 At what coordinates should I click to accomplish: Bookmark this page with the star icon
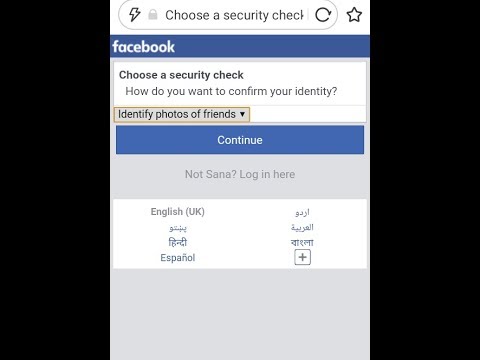coord(354,15)
